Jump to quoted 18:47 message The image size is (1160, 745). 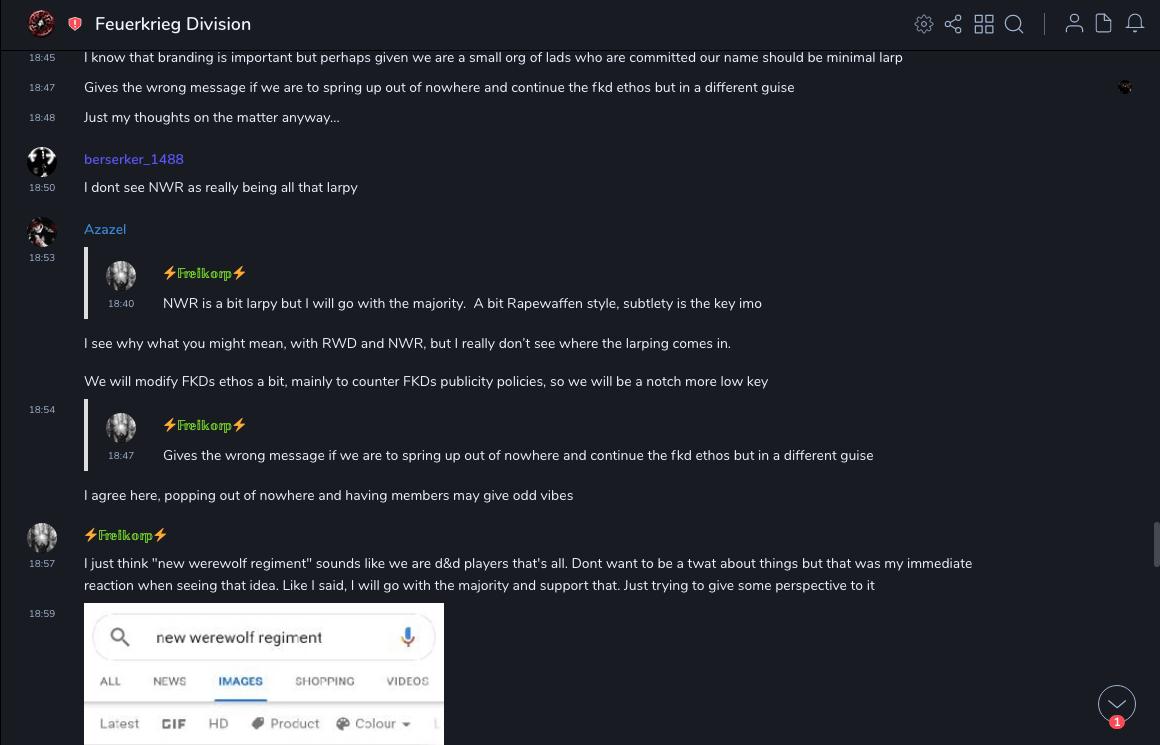518,455
